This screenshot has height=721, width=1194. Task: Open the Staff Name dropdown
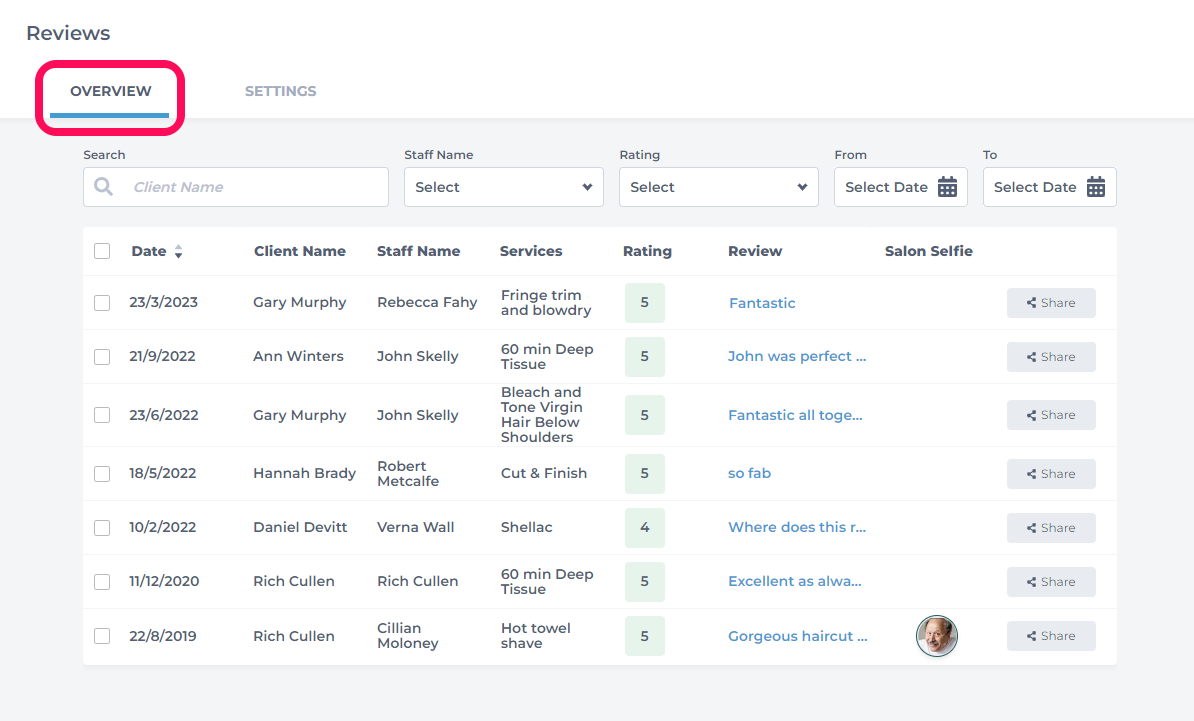(503, 187)
